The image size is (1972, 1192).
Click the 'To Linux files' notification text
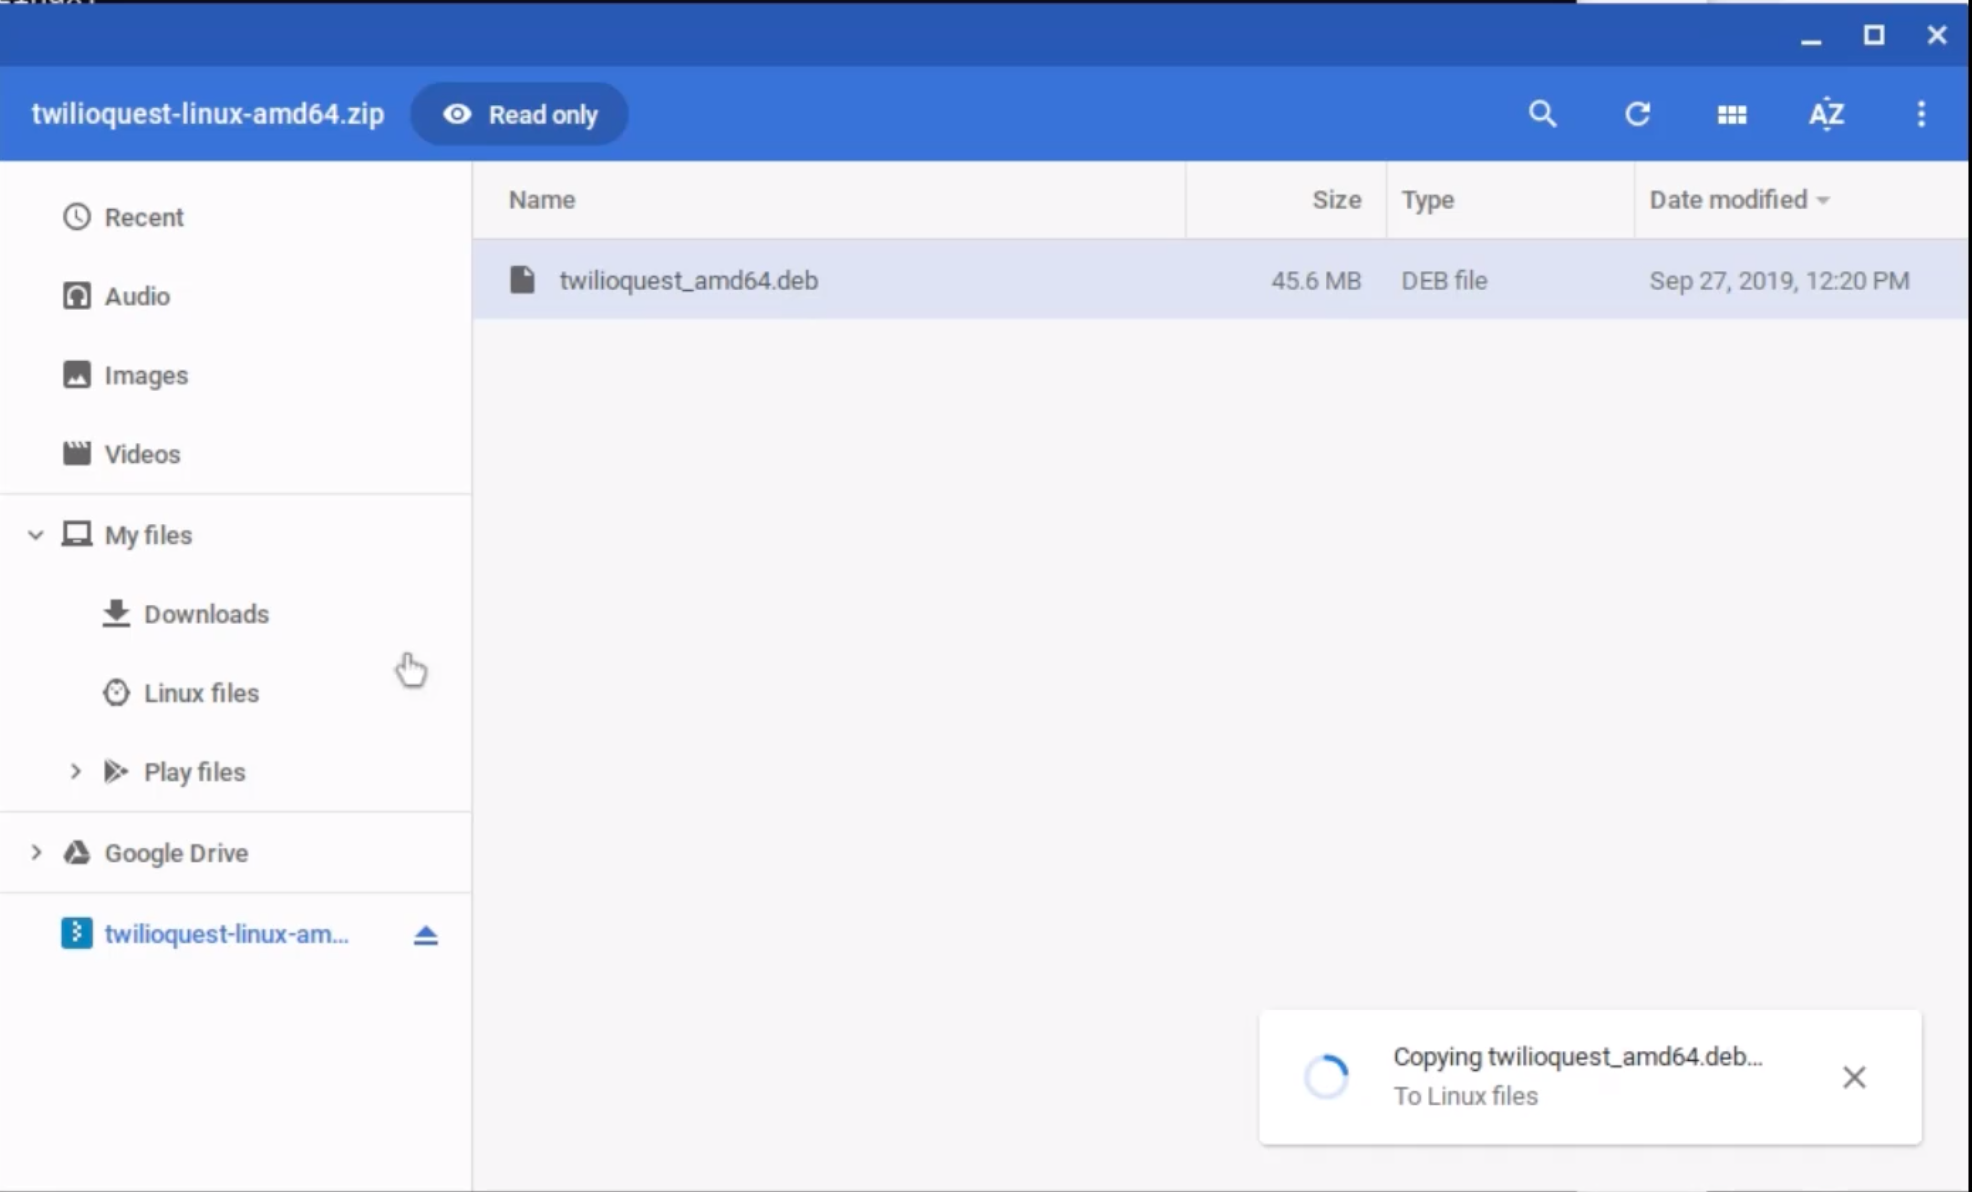1465,1096
